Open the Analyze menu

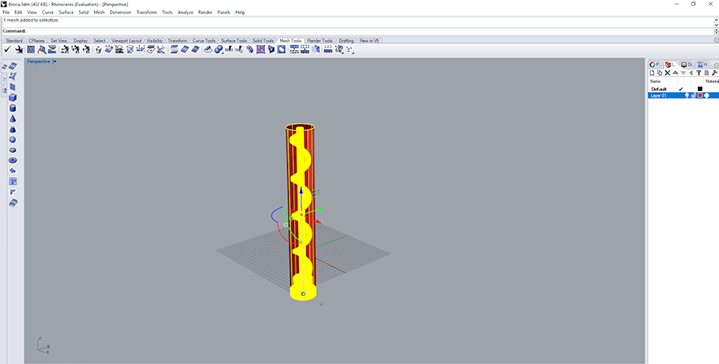tap(185, 12)
